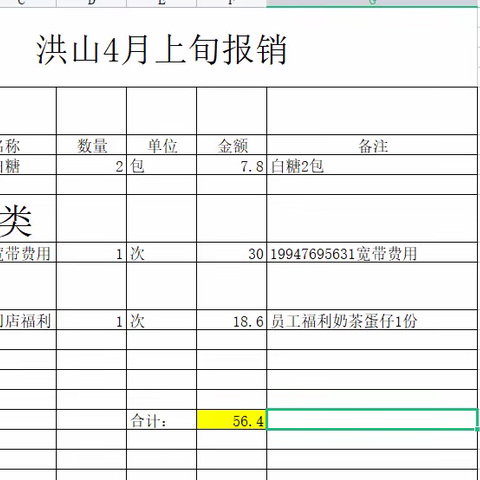
Task: Select the yellow total cell 56.4
Action: pos(232,419)
